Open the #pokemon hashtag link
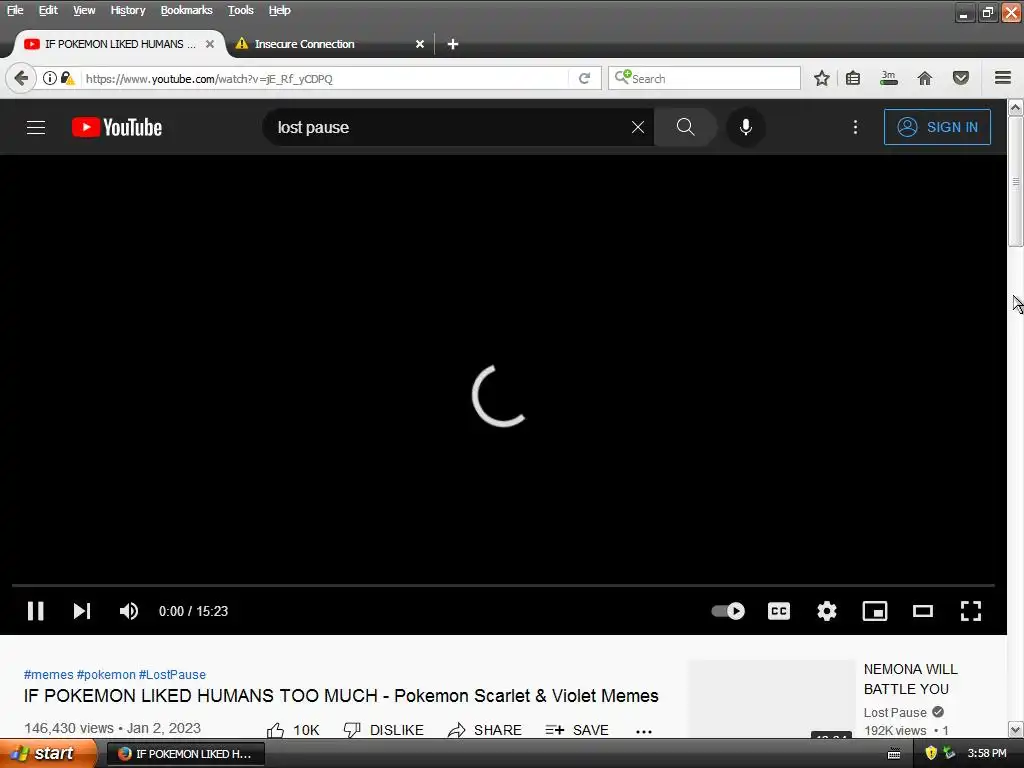This screenshot has width=1024, height=768. coord(106,675)
